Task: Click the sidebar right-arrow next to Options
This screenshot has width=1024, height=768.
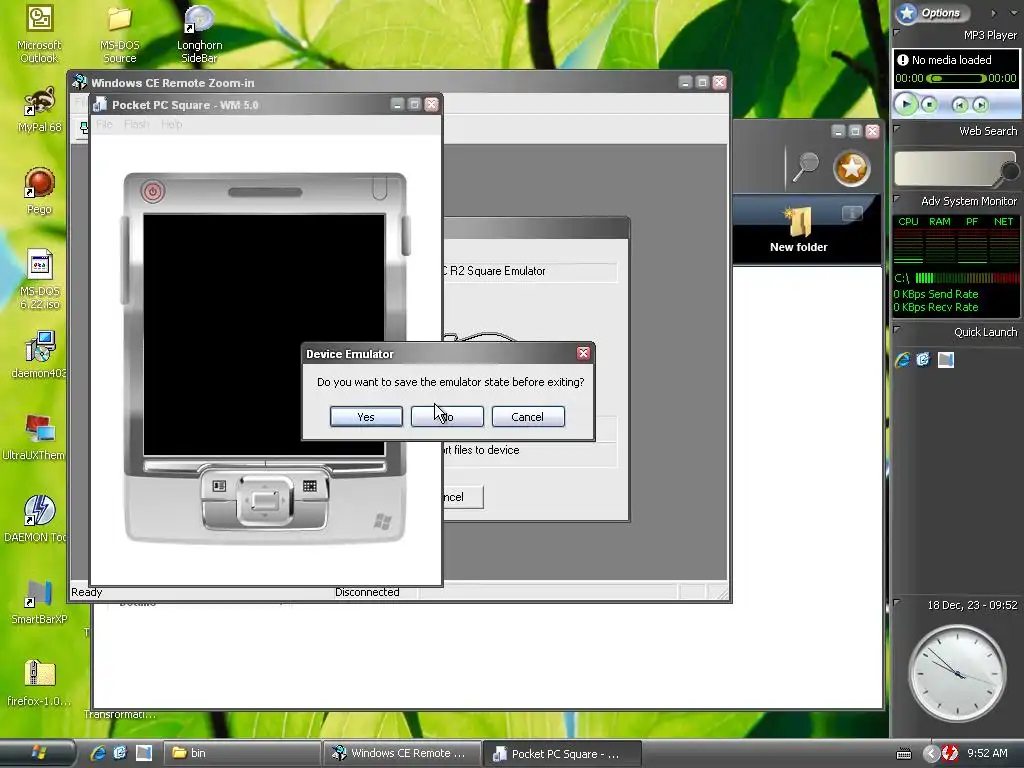Action: (993, 13)
